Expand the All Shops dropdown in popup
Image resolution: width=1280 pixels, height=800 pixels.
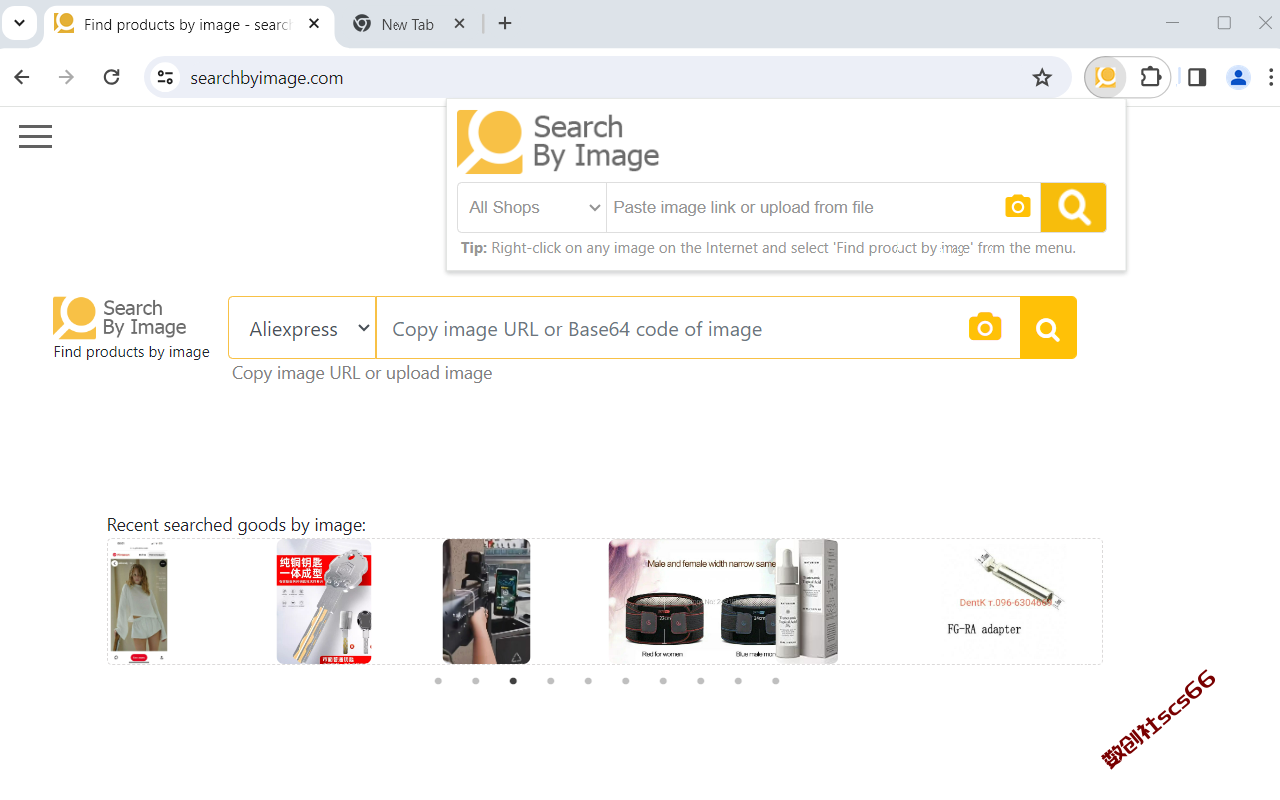pyautogui.click(x=532, y=207)
